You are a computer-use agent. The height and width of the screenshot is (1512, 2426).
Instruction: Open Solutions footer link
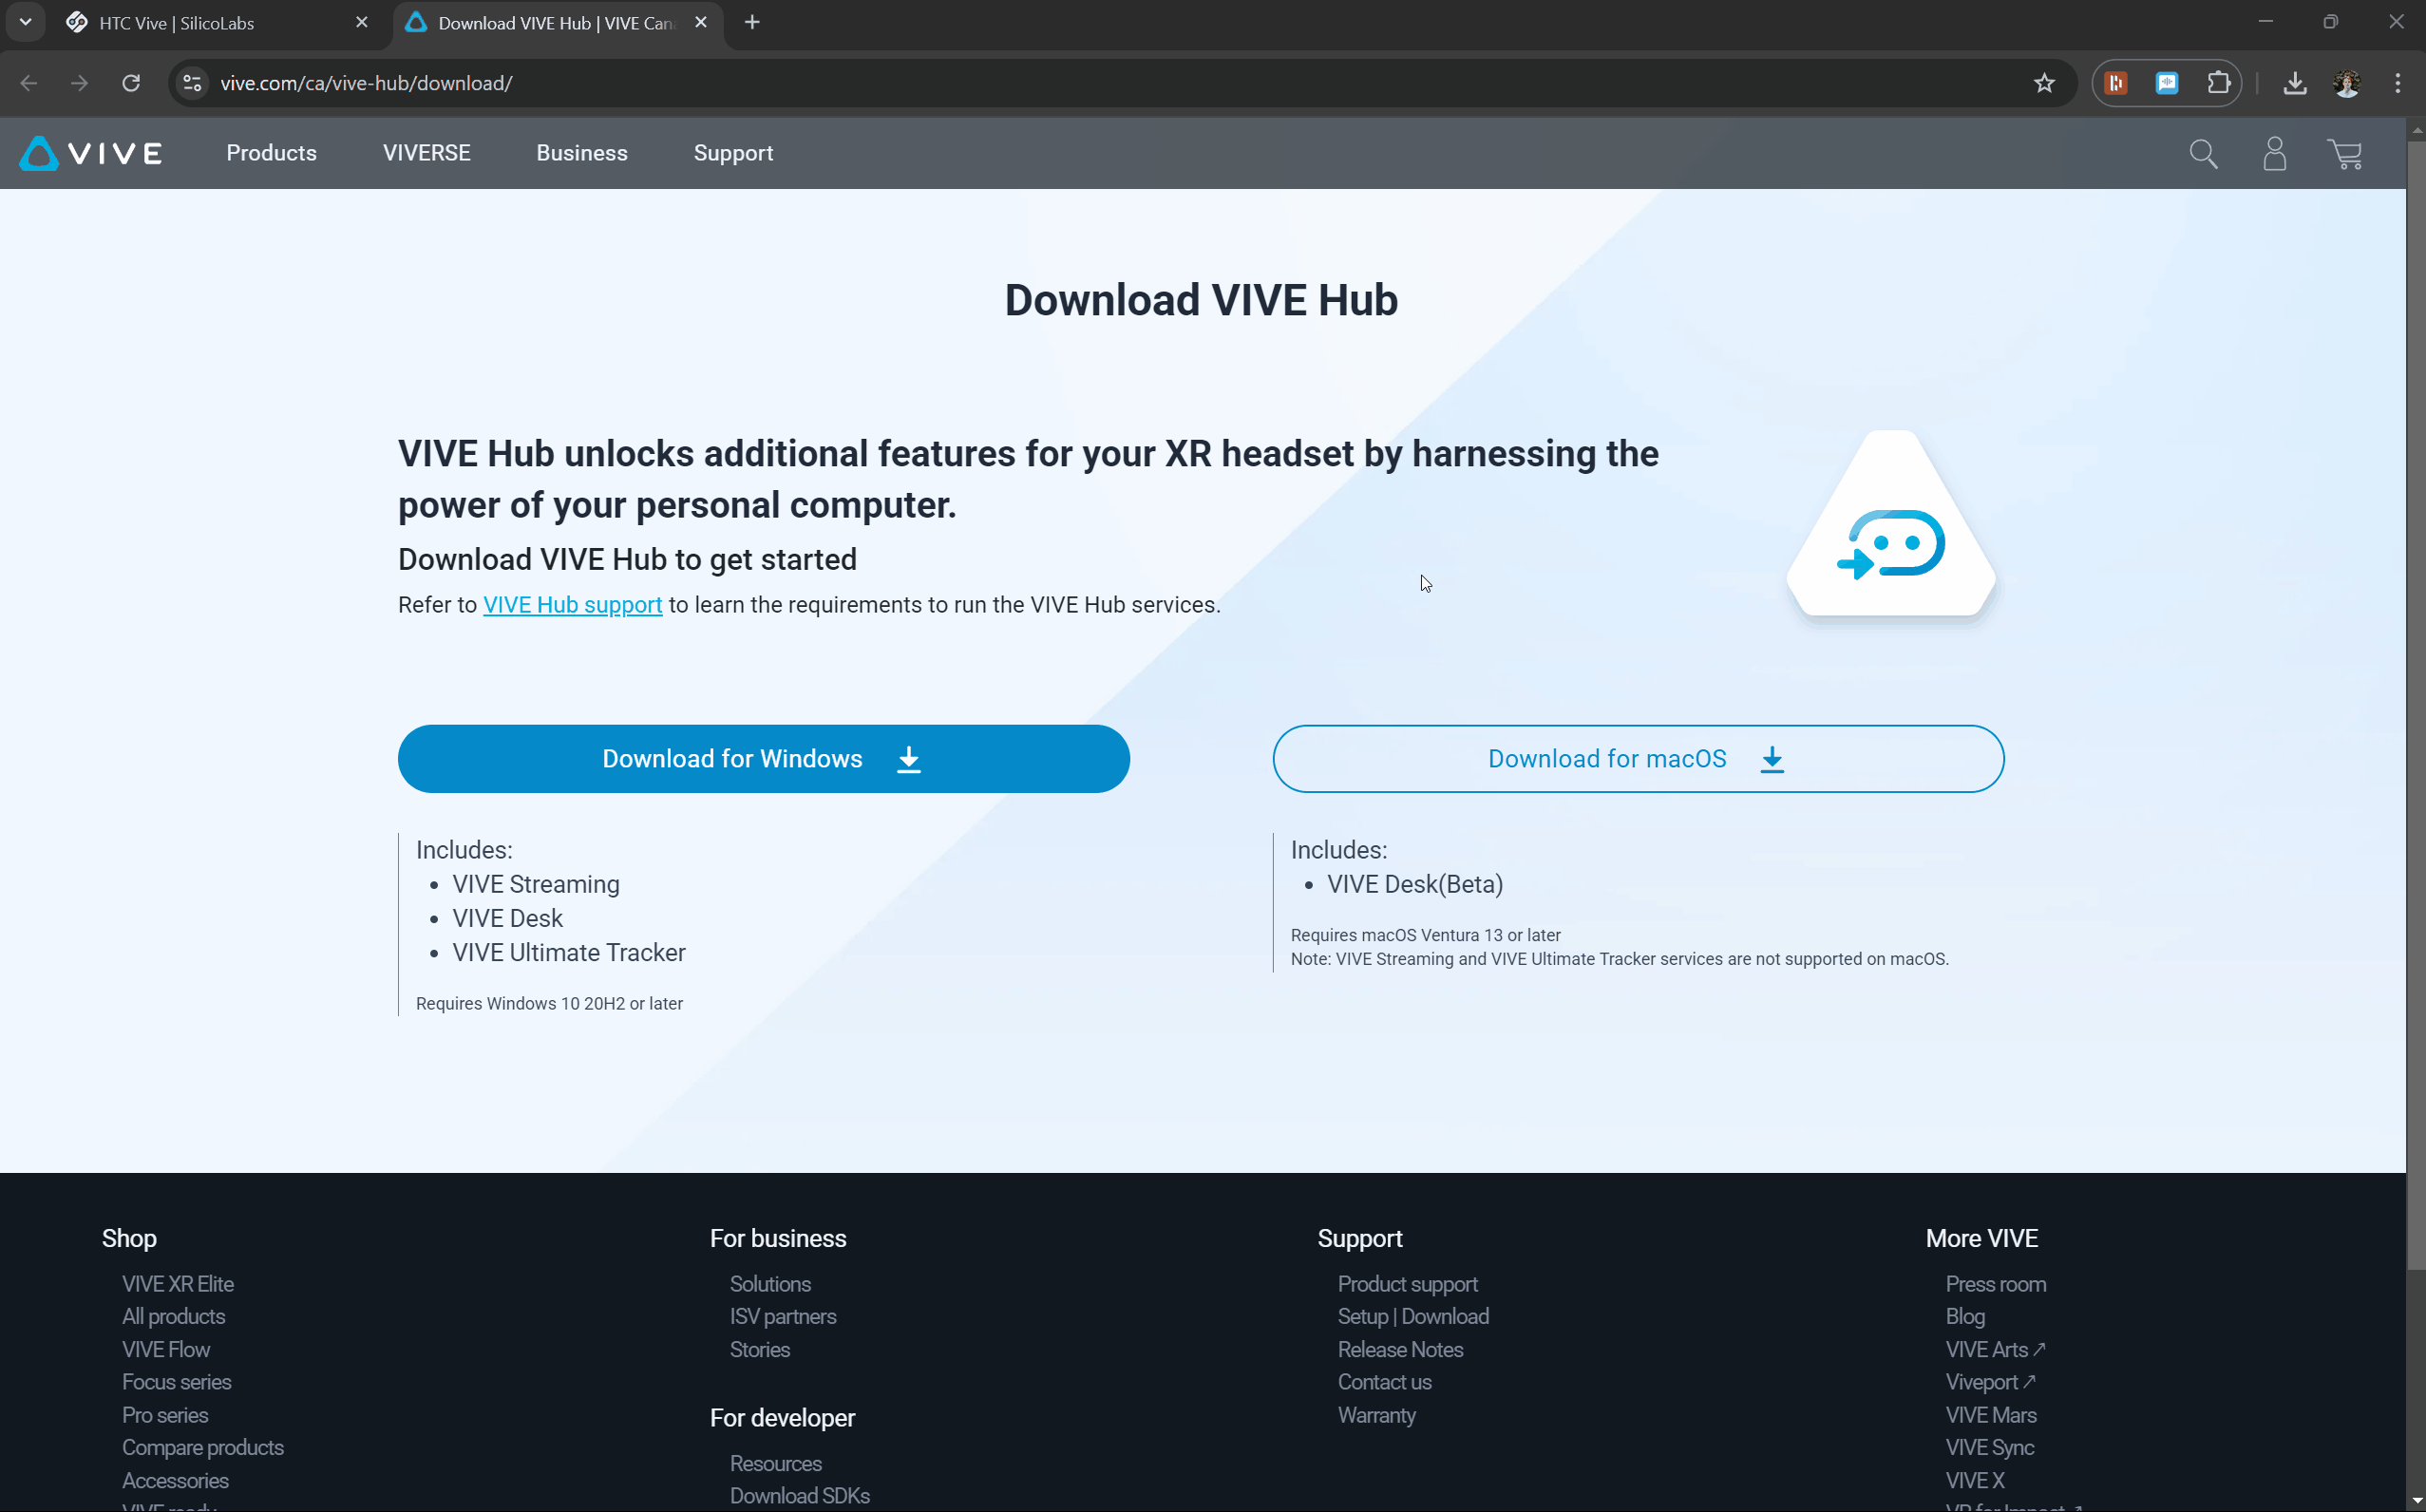pos(770,1284)
